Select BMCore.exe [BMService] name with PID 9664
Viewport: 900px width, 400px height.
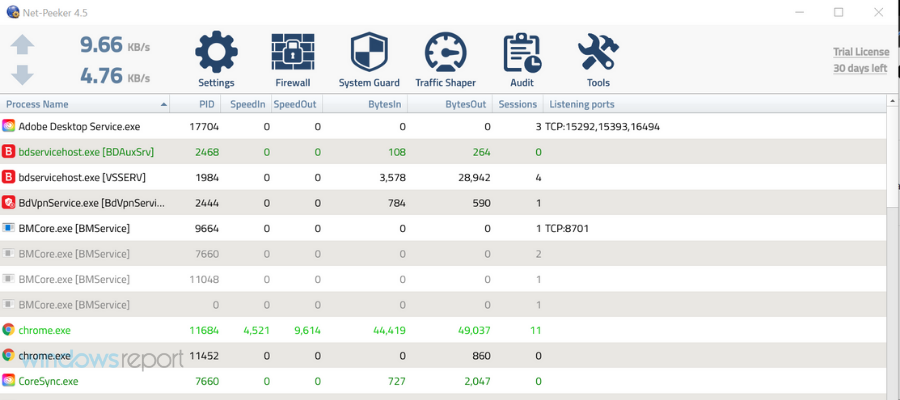(74, 228)
